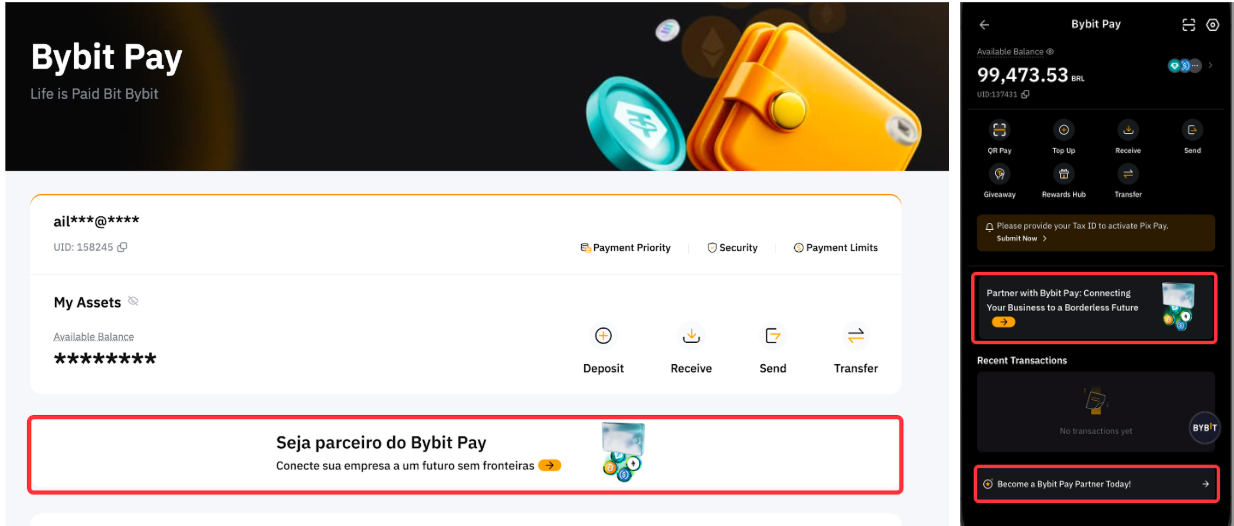Click the scan icon in mobile header

(1189, 25)
